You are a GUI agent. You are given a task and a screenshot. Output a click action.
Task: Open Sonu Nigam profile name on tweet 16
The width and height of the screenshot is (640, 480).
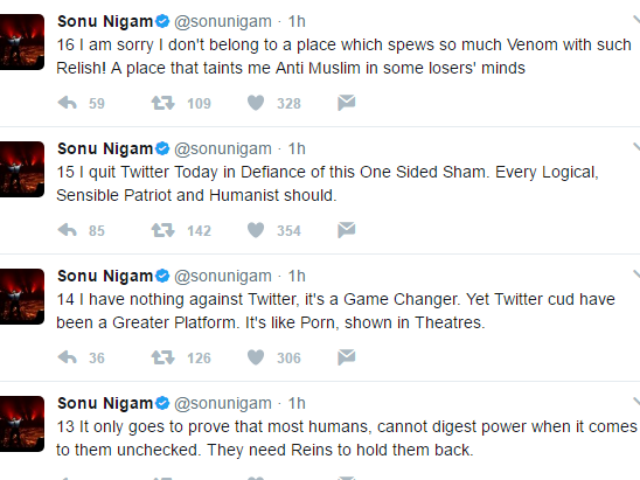point(105,21)
